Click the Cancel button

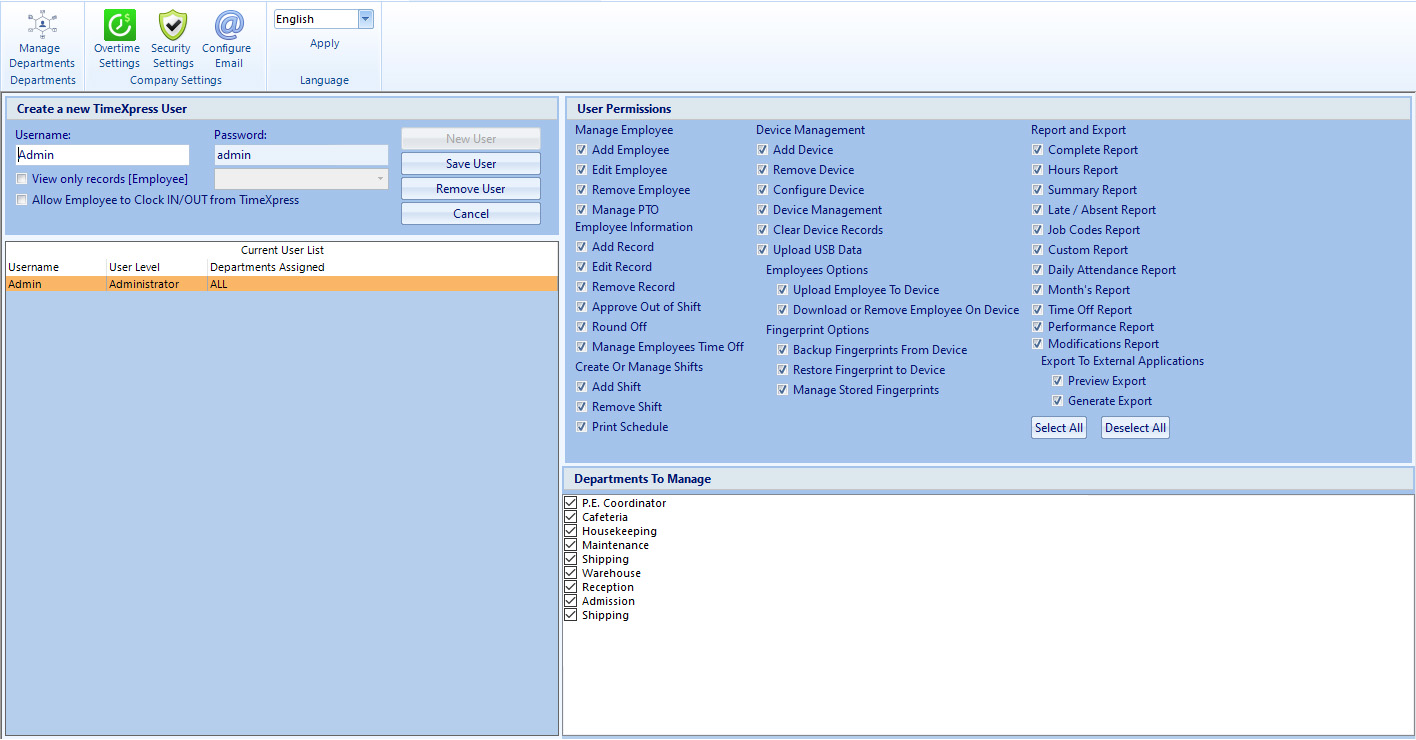470,214
